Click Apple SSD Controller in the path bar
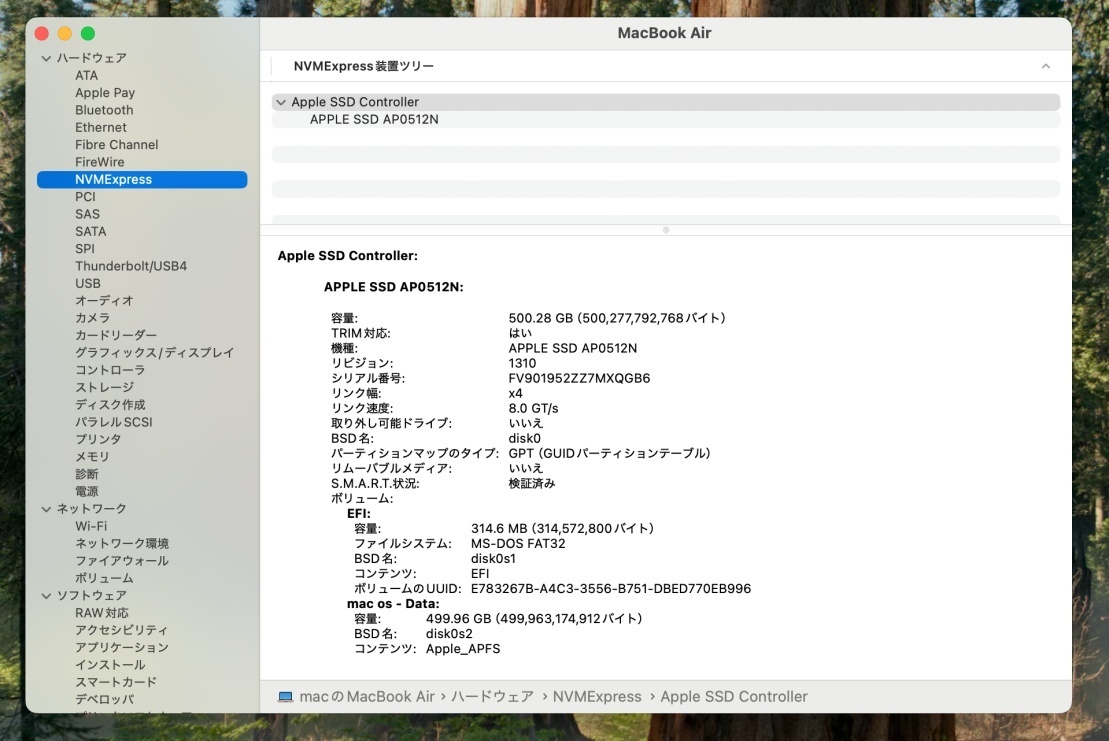 (733, 697)
